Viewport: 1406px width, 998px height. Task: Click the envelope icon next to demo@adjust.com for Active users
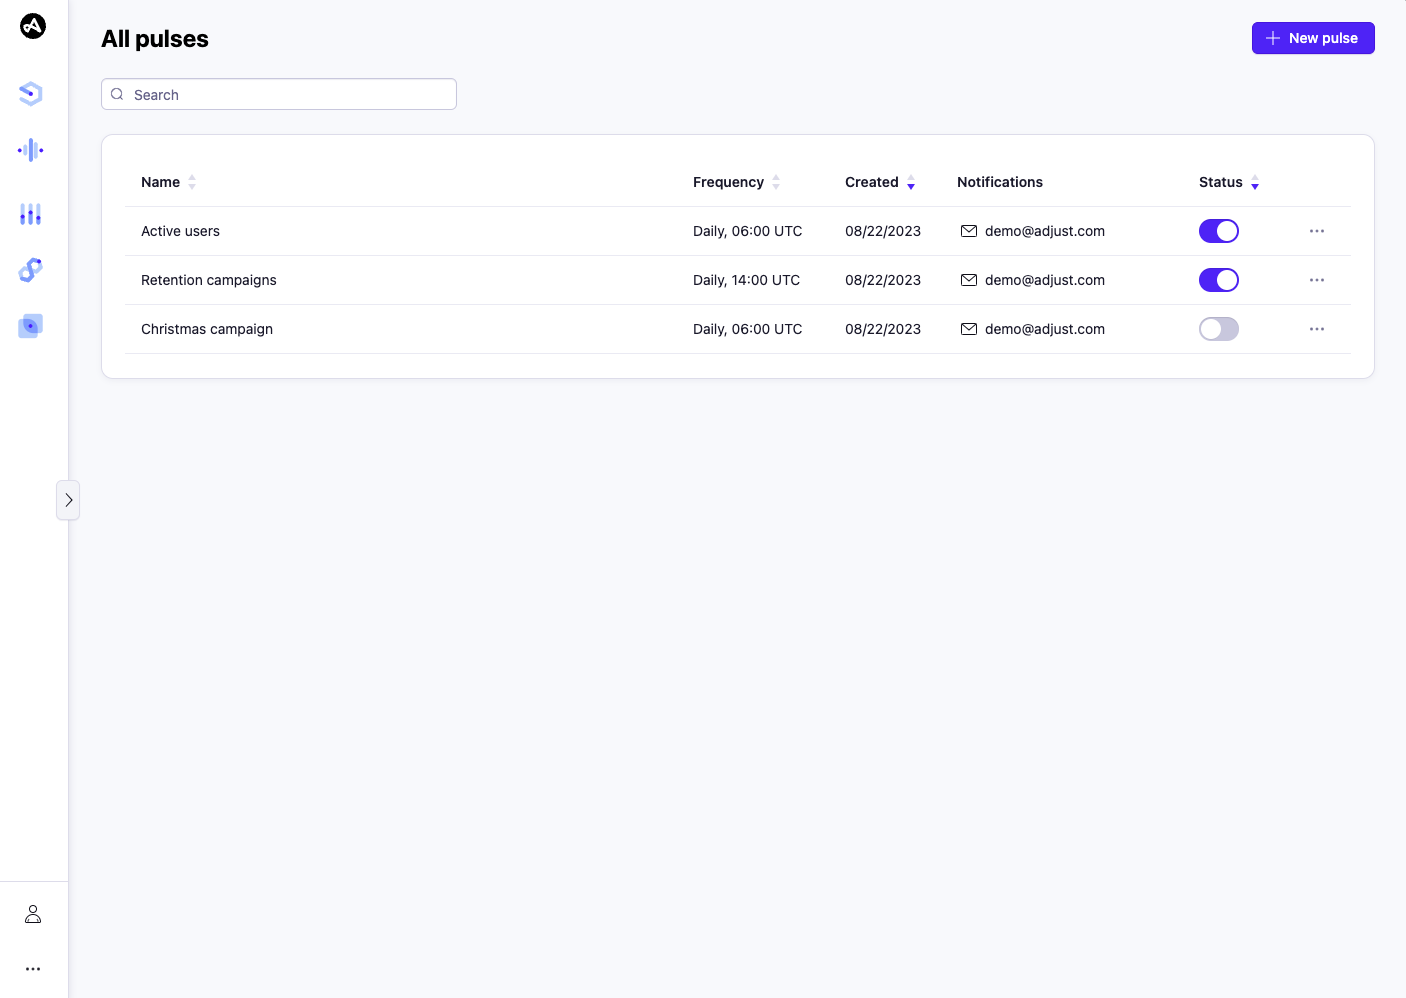tap(969, 230)
